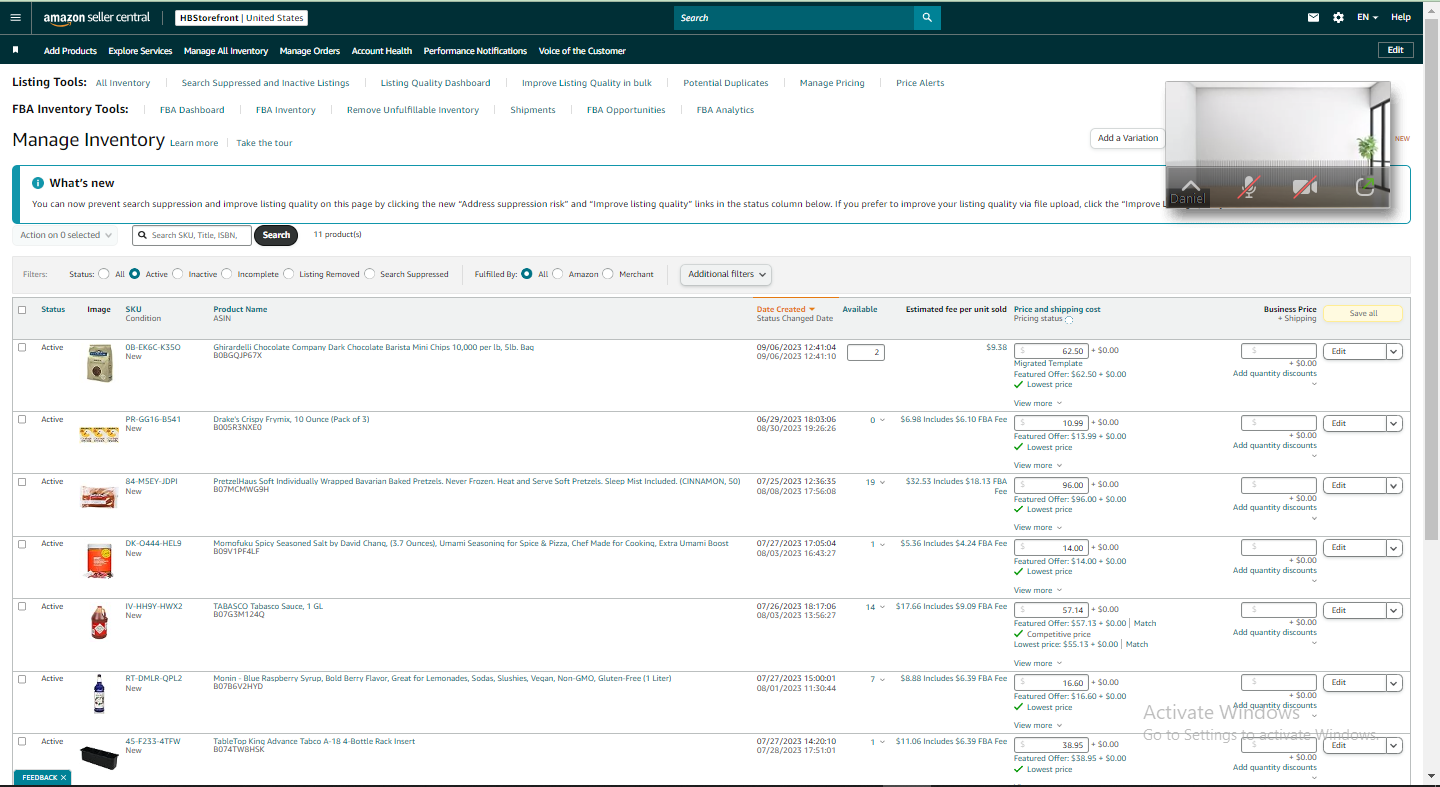Click the Save all button
The image size is (1440, 787).
coord(1363,313)
